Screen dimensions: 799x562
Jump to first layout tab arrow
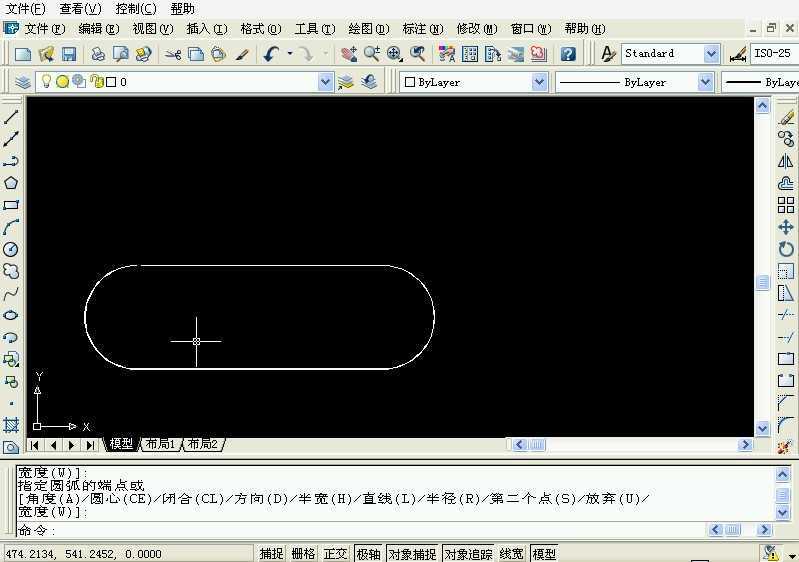[35, 445]
